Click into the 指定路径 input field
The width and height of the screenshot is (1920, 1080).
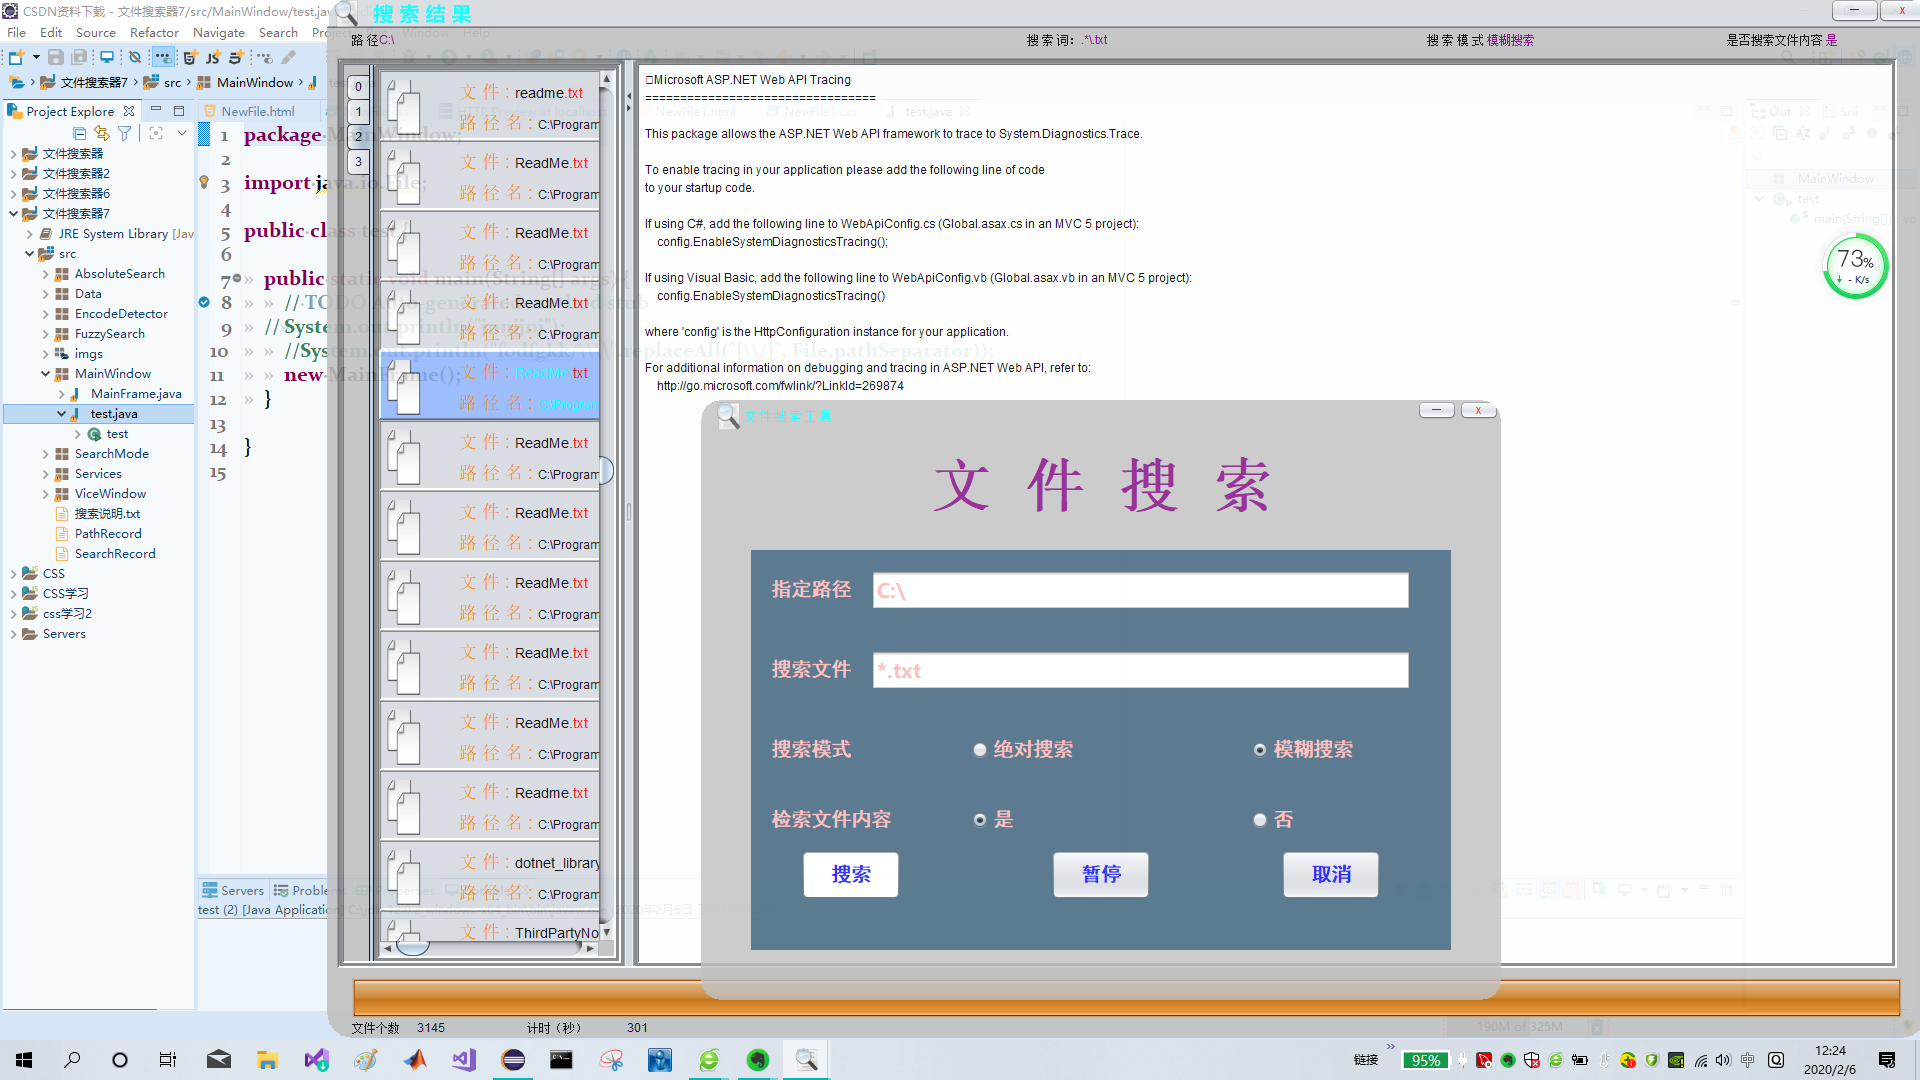click(x=1140, y=590)
